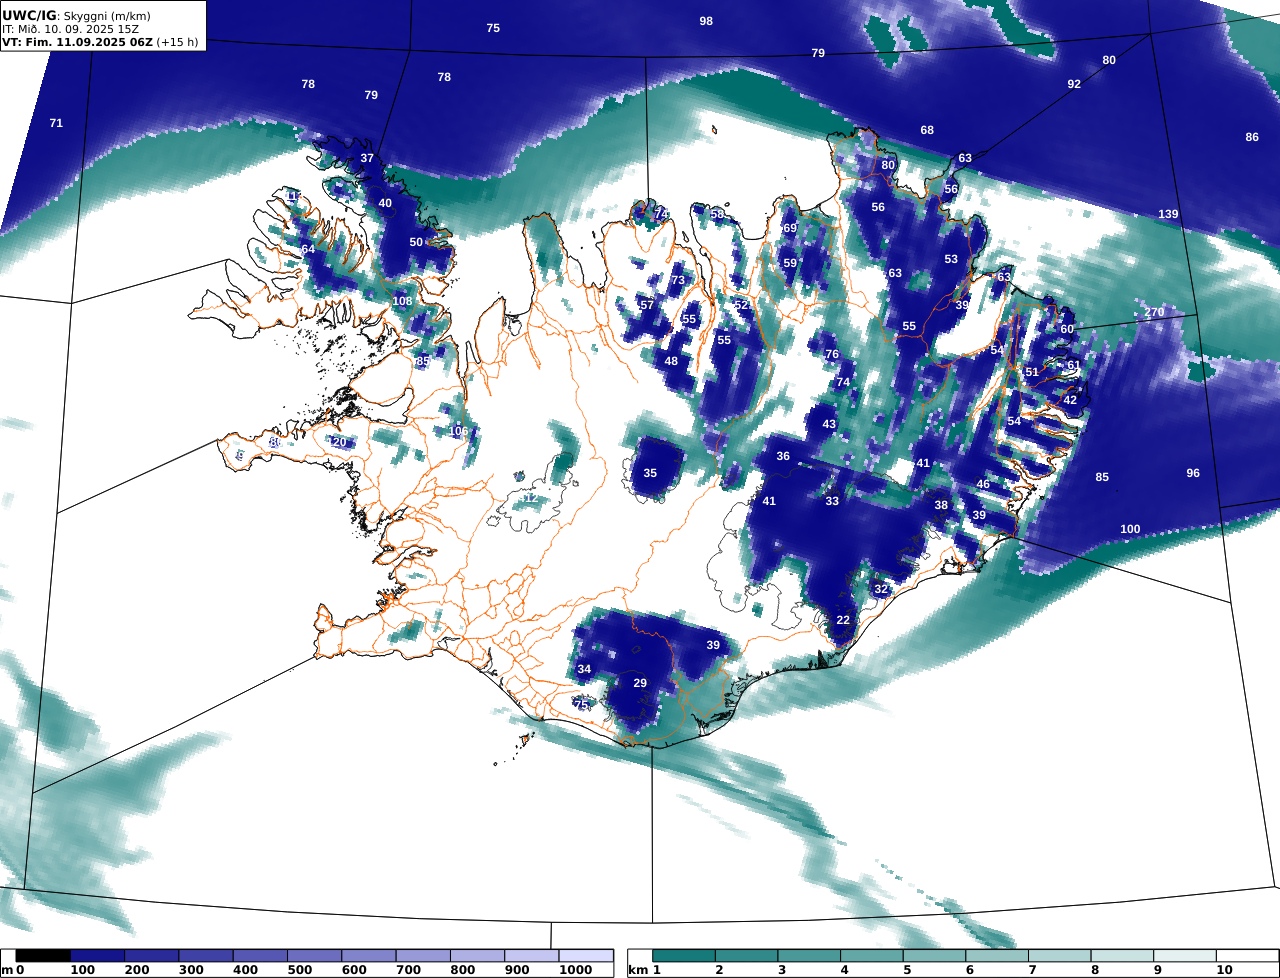Click the map value 57 in the north
Viewport: 1280px width, 978px height.
click(x=647, y=305)
